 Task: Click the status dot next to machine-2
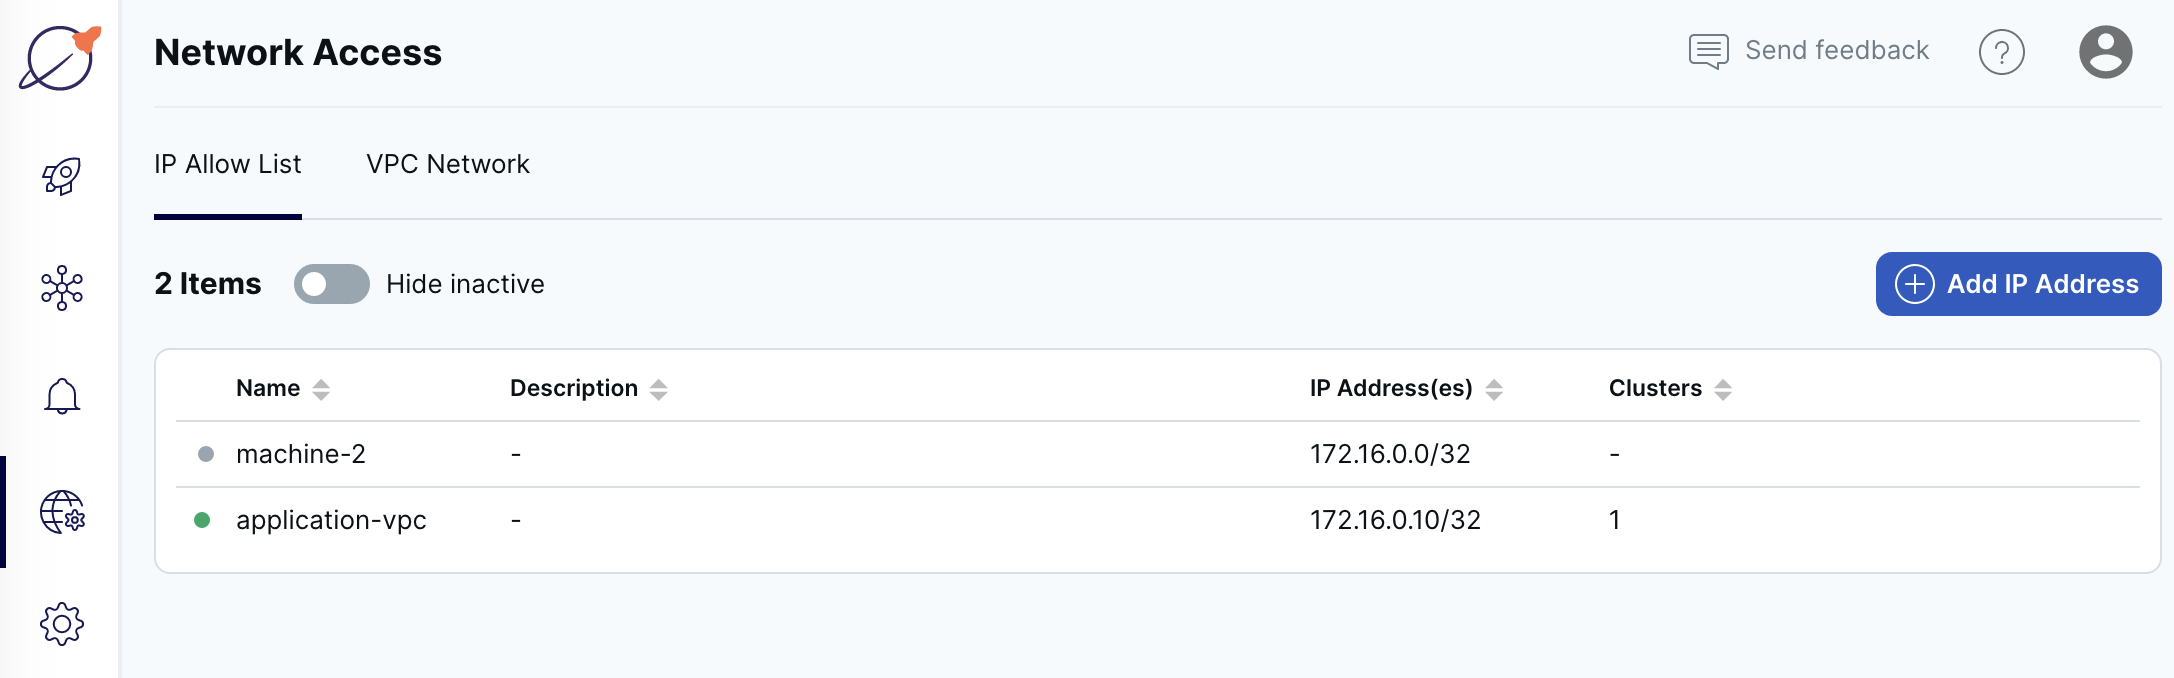coord(206,453)
